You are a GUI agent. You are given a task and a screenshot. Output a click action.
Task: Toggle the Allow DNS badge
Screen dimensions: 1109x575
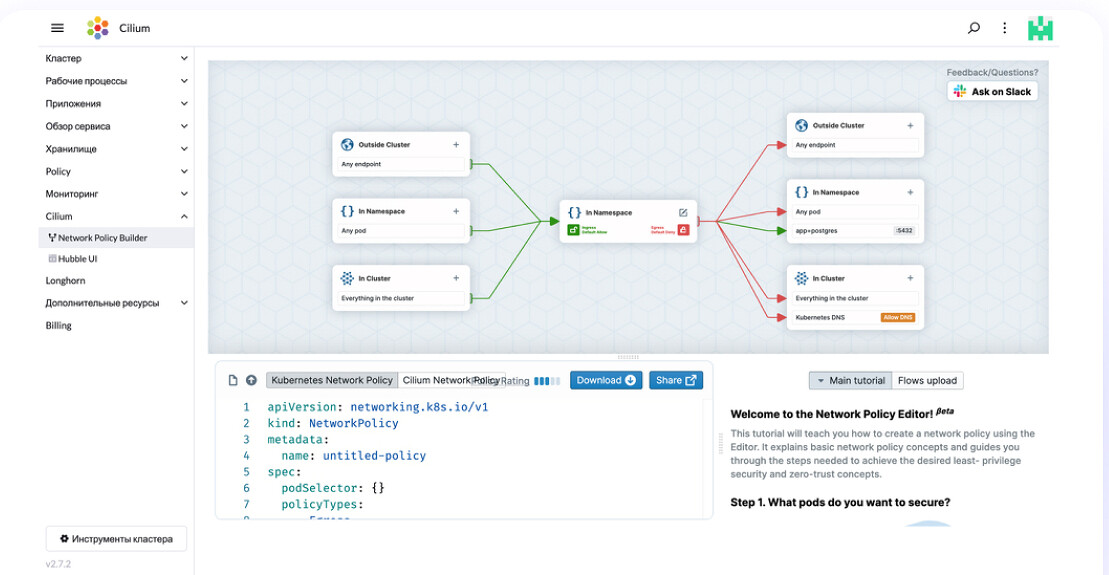(x=897, y=318)
